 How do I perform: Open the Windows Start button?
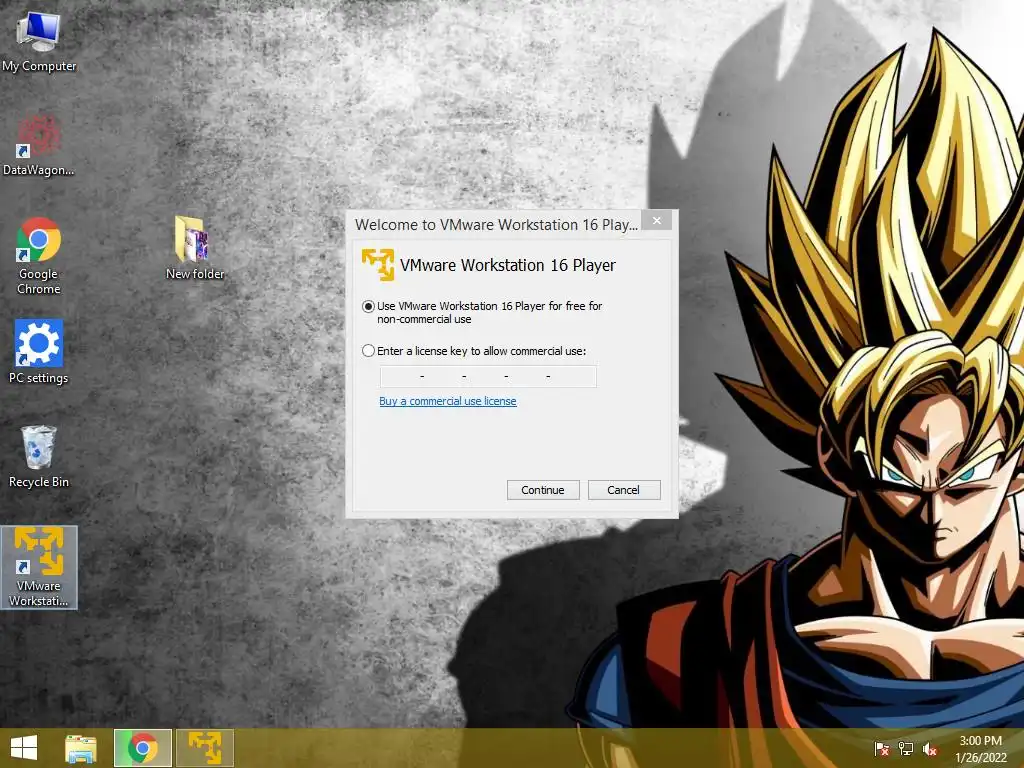click(24, 748)
